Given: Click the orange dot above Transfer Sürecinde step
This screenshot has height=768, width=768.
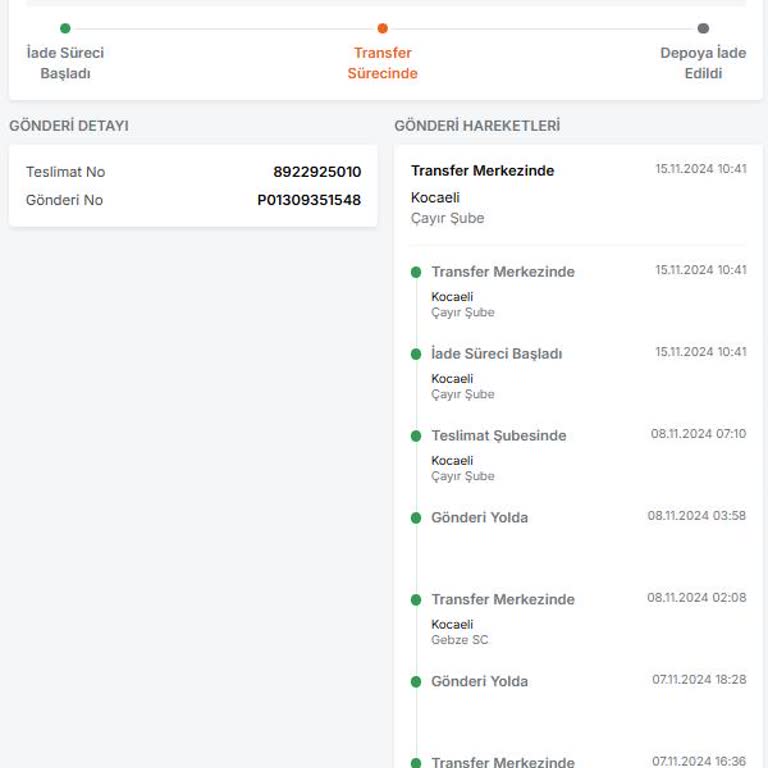Looking at the screenshot, I should pyautogui.click(x=382, y=28).
